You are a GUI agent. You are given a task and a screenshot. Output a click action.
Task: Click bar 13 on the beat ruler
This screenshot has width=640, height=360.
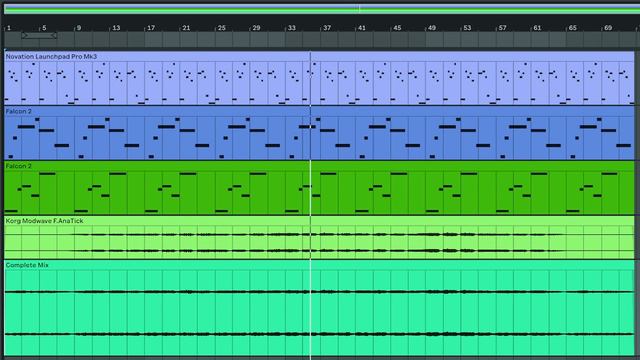tap(116, 28)
